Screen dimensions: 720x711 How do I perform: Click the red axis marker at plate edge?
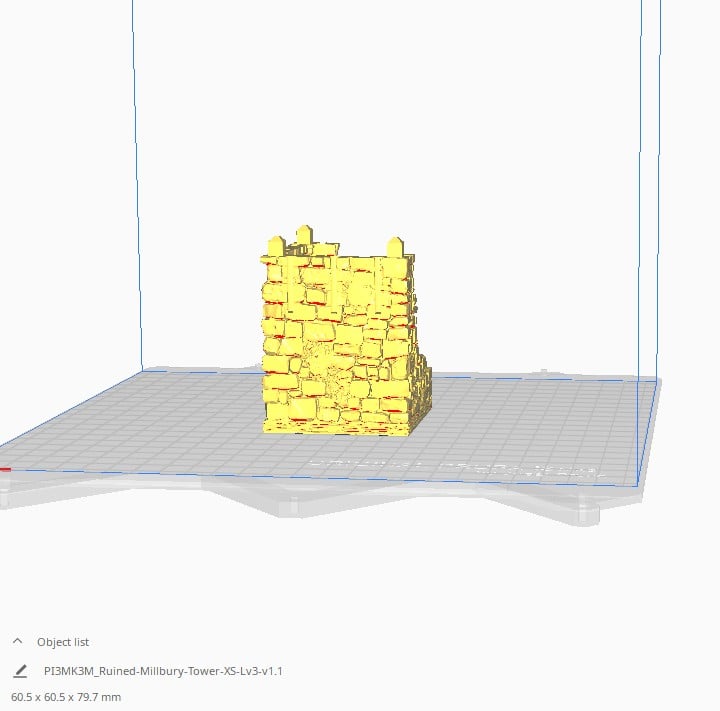pyautogui.click(x=5, y=468)
